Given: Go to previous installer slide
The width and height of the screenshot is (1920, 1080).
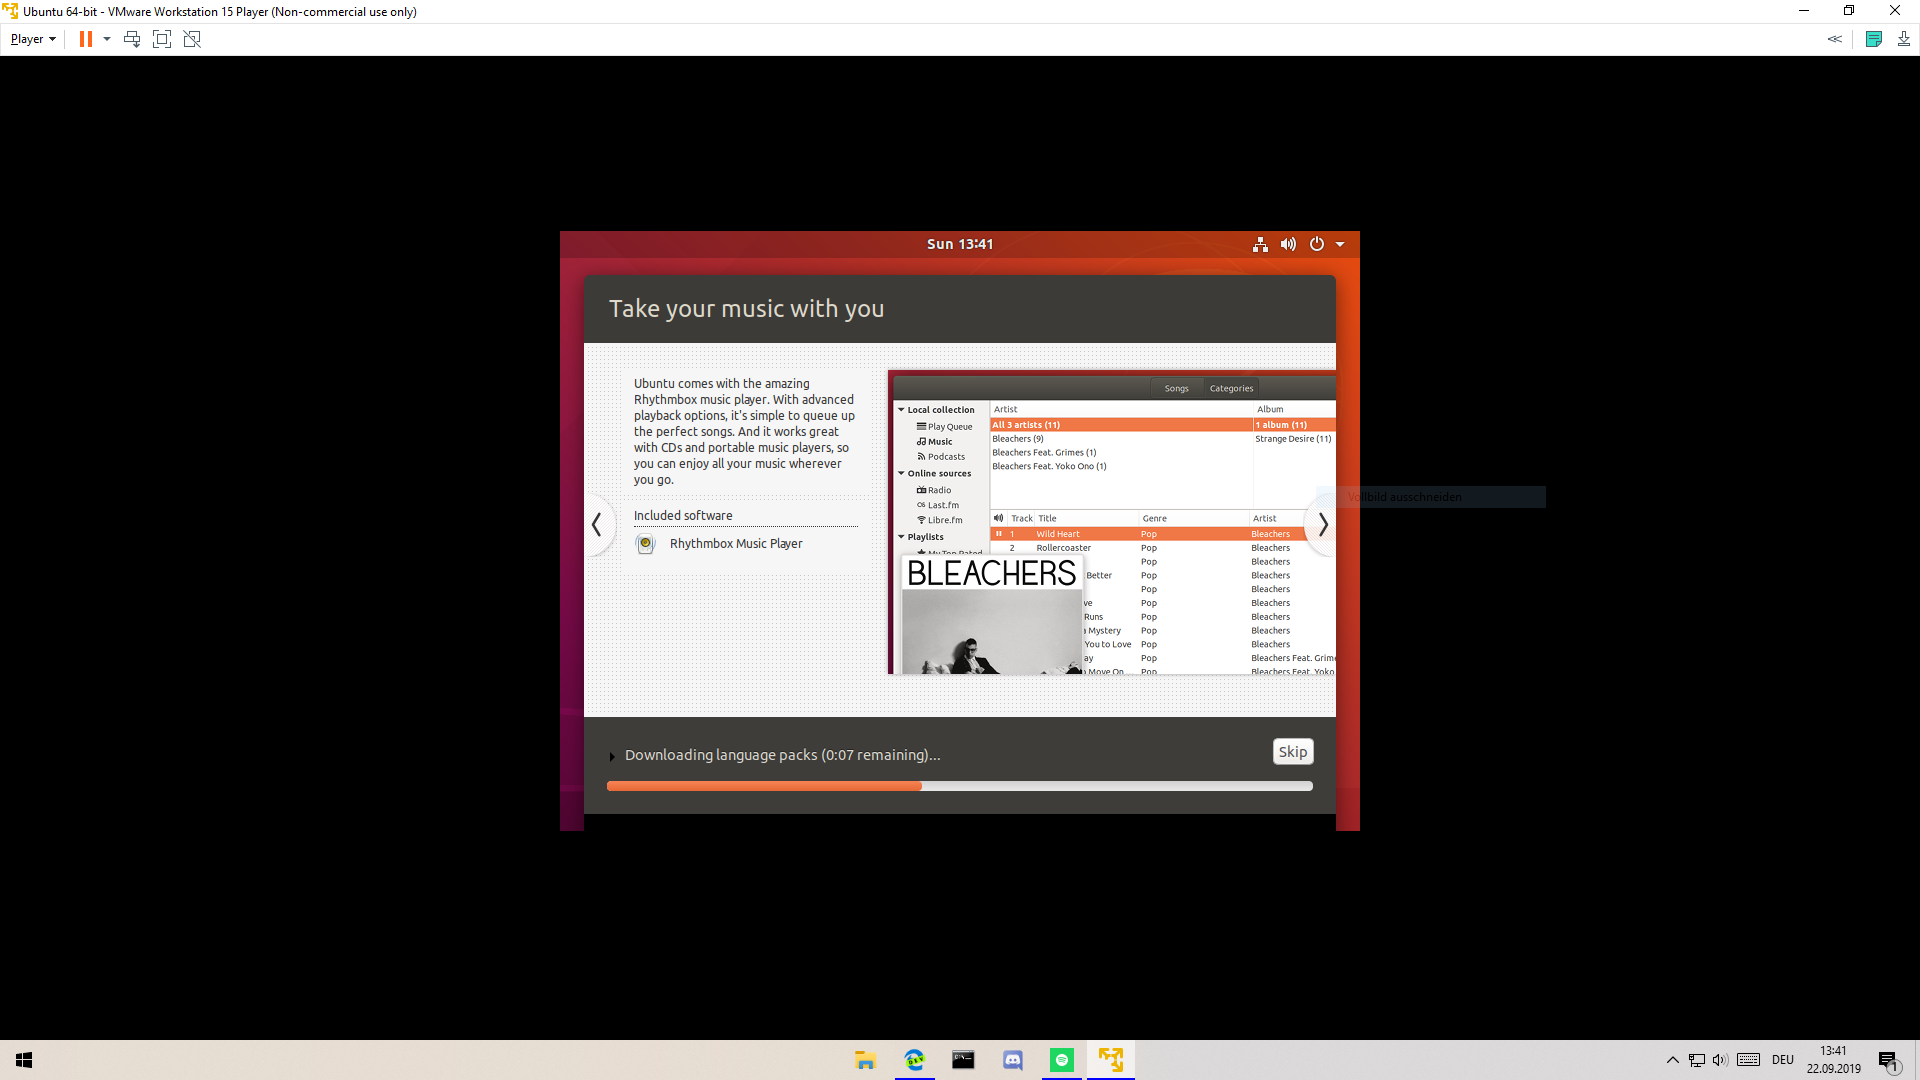Looking at the screenshot, I should (x=597, y=524).
